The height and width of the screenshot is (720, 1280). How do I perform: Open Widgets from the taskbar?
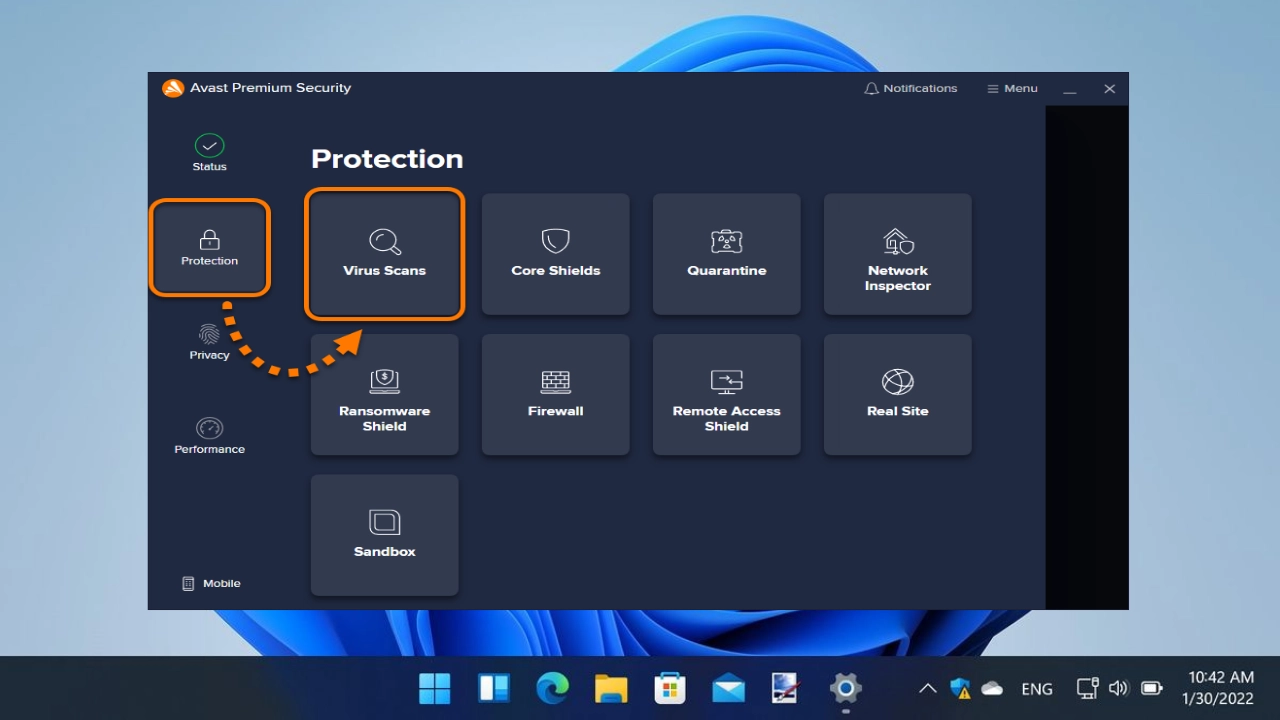pos(494,688)
